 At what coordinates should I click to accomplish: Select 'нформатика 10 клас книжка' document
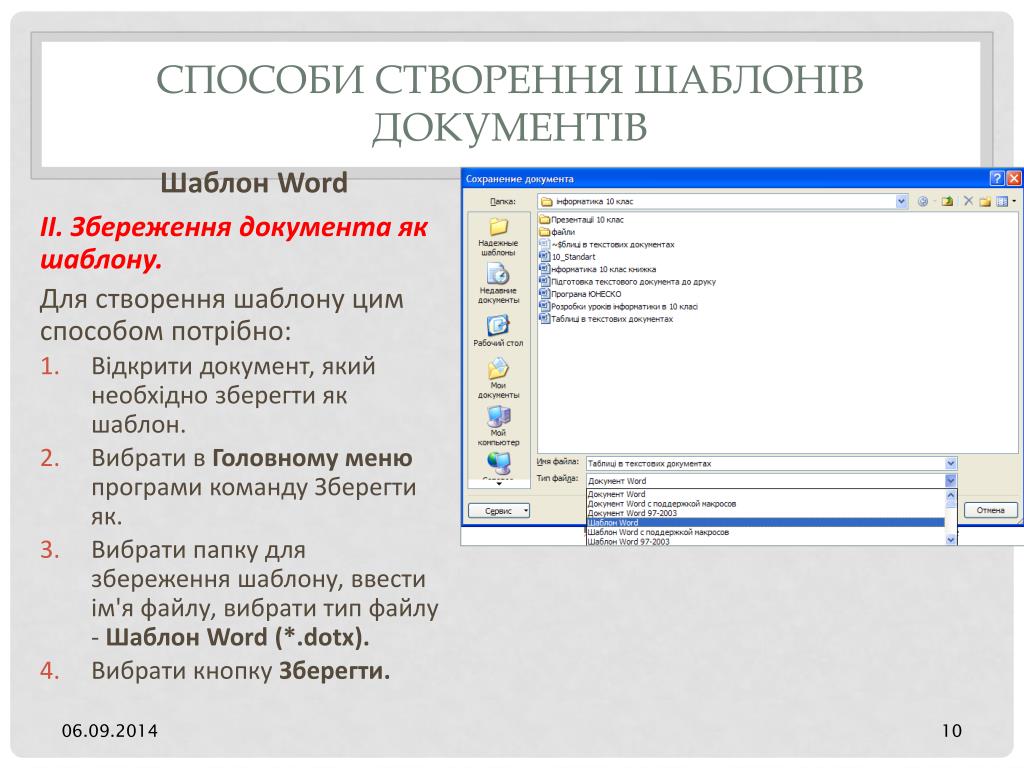click(598, 269)
